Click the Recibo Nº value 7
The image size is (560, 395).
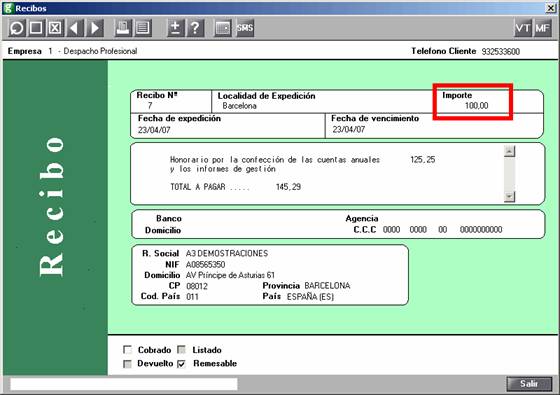tap(150, 105)
